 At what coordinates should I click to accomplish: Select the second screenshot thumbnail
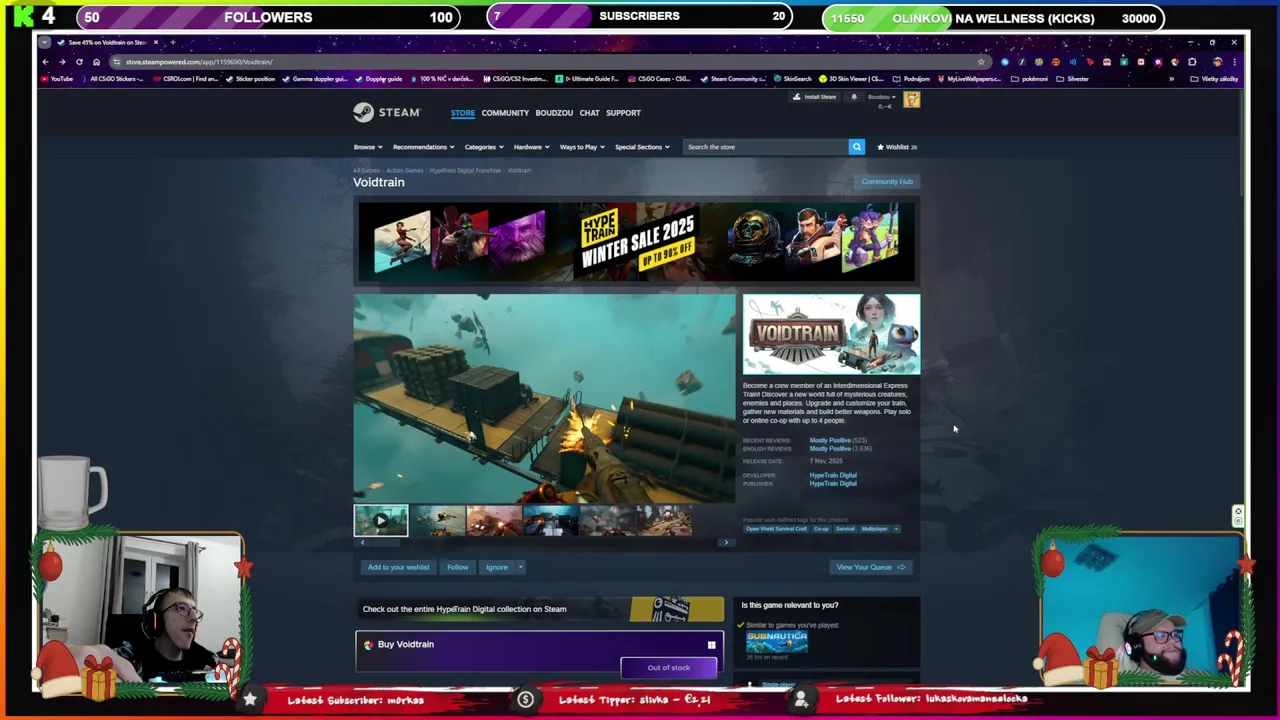[x=438, y=520]
